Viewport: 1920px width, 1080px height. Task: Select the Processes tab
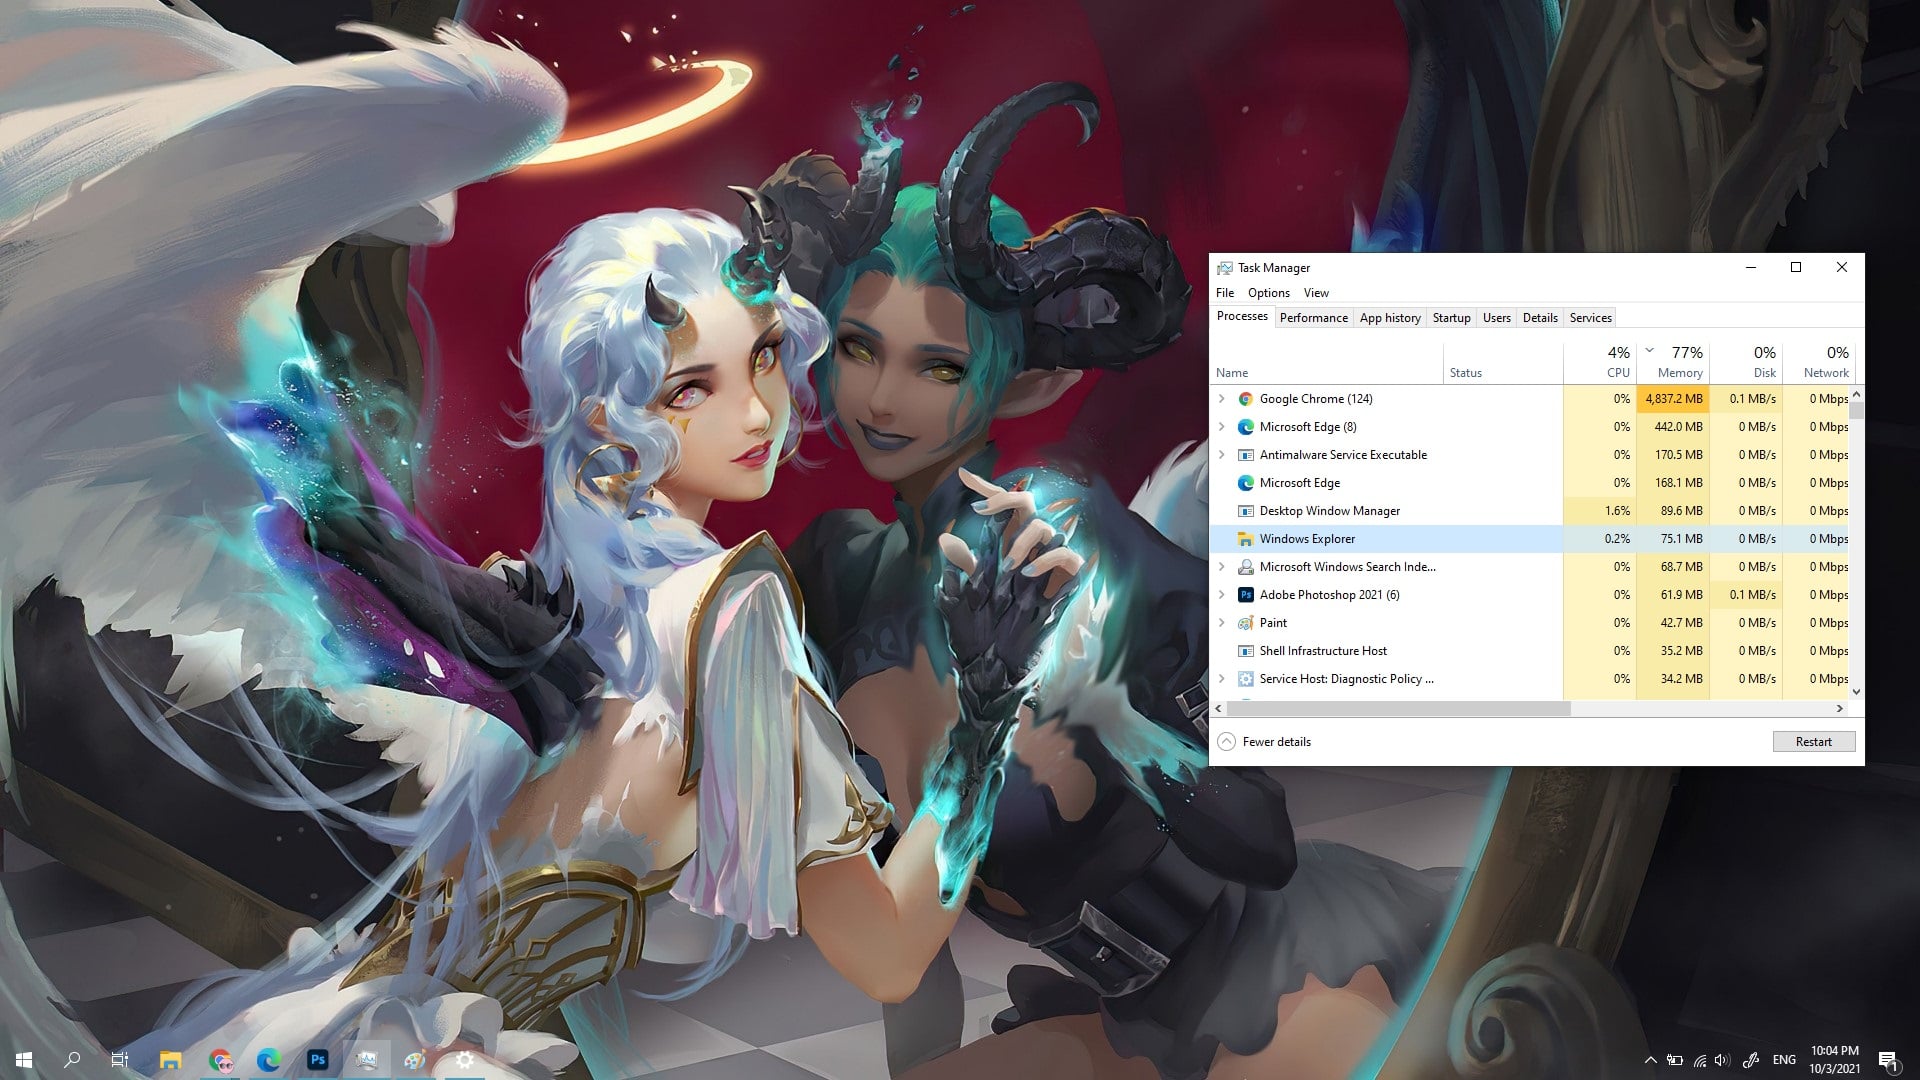[x=1242, y=316]
